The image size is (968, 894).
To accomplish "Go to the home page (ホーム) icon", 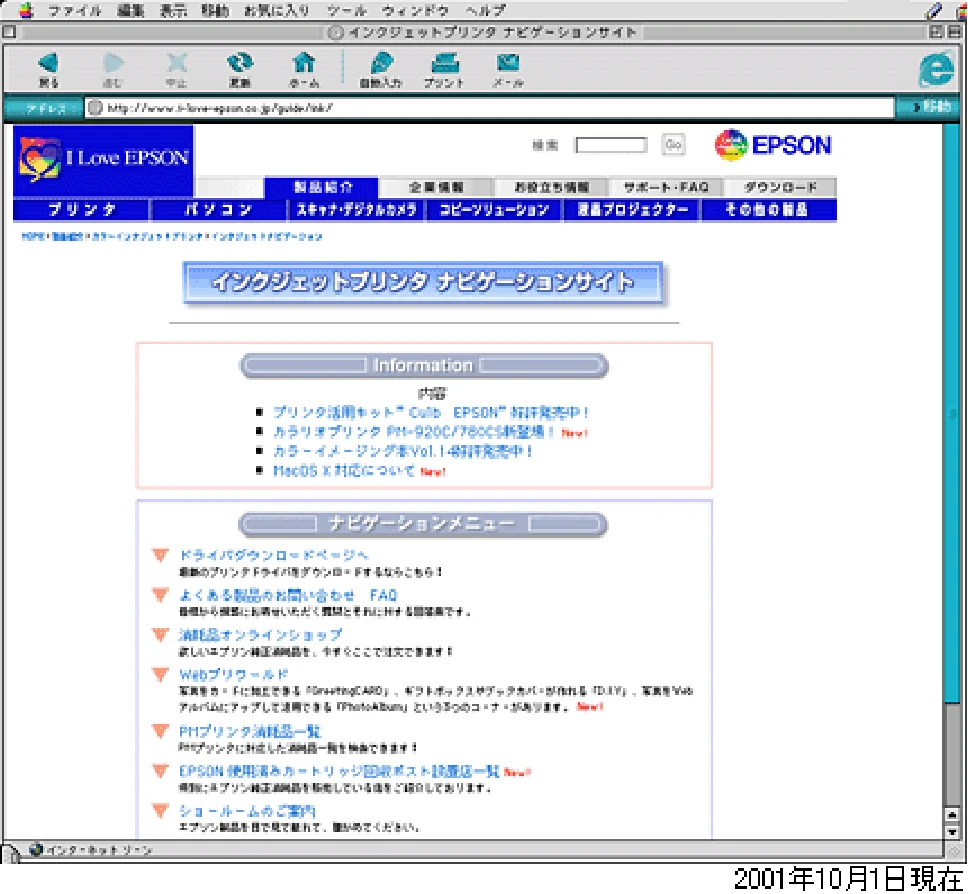I will pos(304,68).
